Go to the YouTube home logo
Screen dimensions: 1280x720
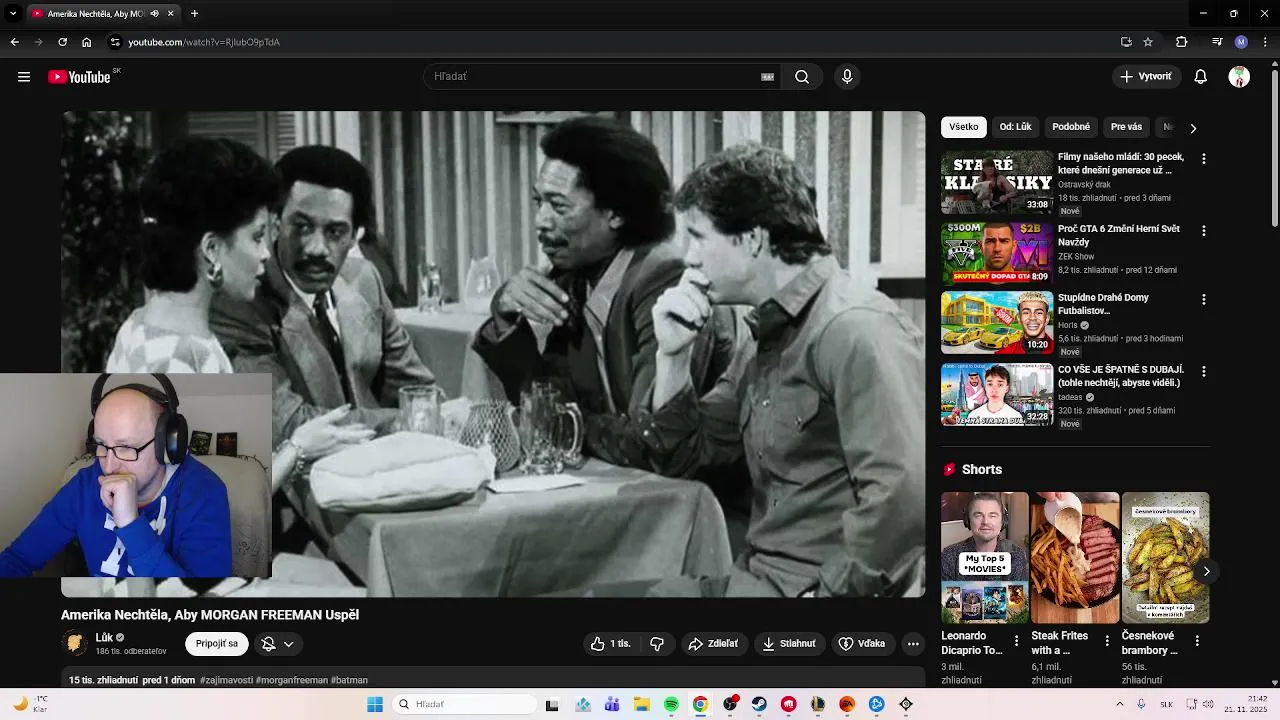[x=79, y=77]
